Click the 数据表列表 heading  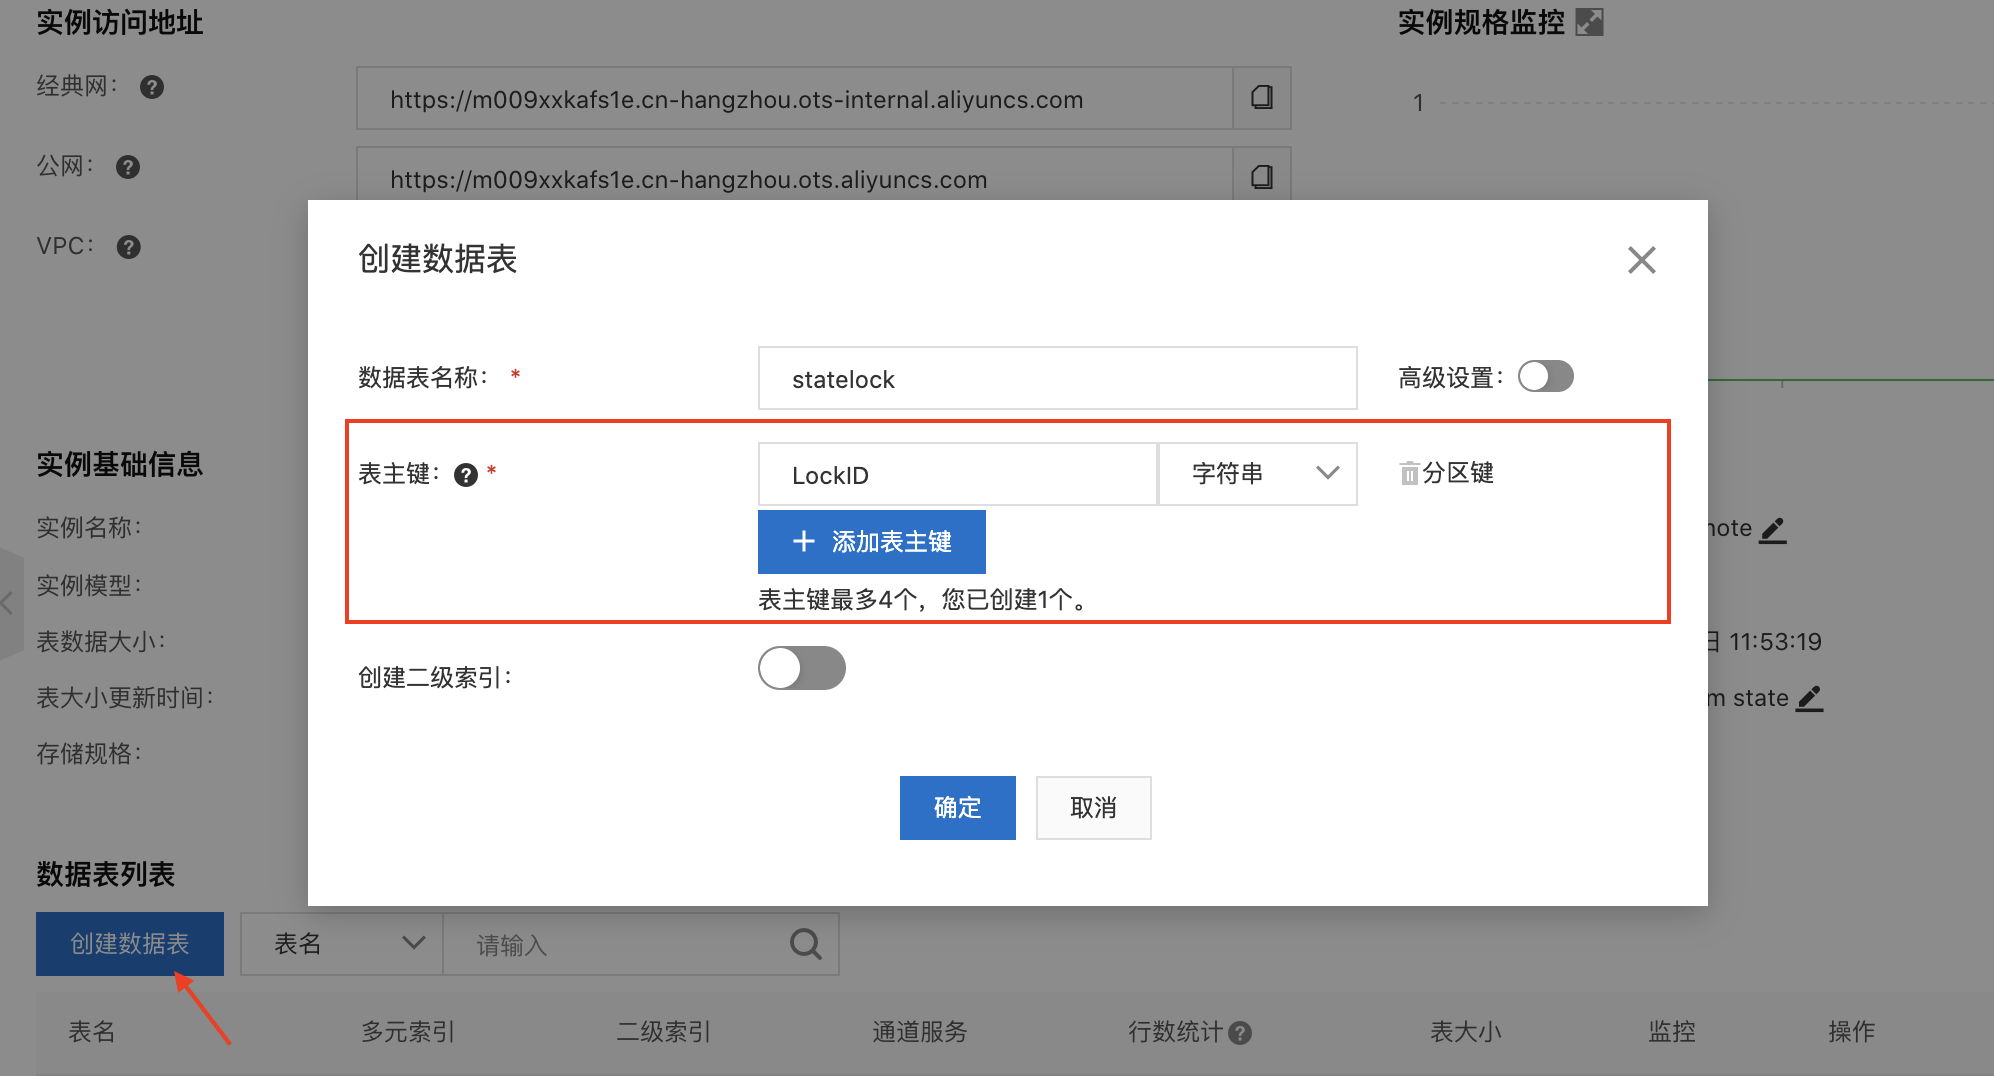click(x=106, y=874)
